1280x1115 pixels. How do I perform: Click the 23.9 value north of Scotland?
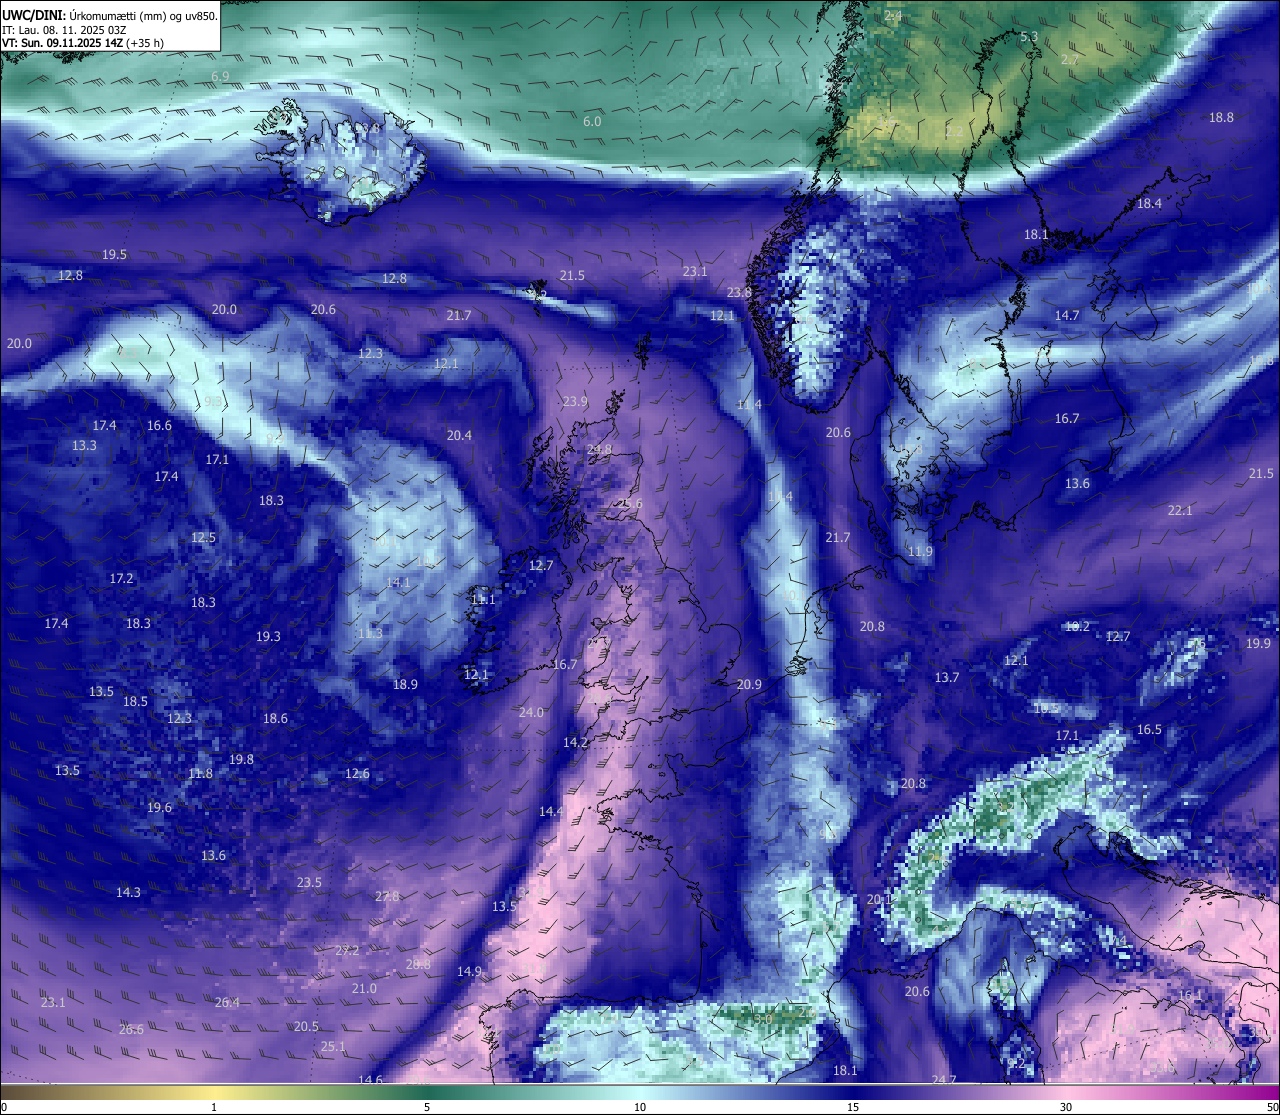pyautogui.click(x=575, y=401)
